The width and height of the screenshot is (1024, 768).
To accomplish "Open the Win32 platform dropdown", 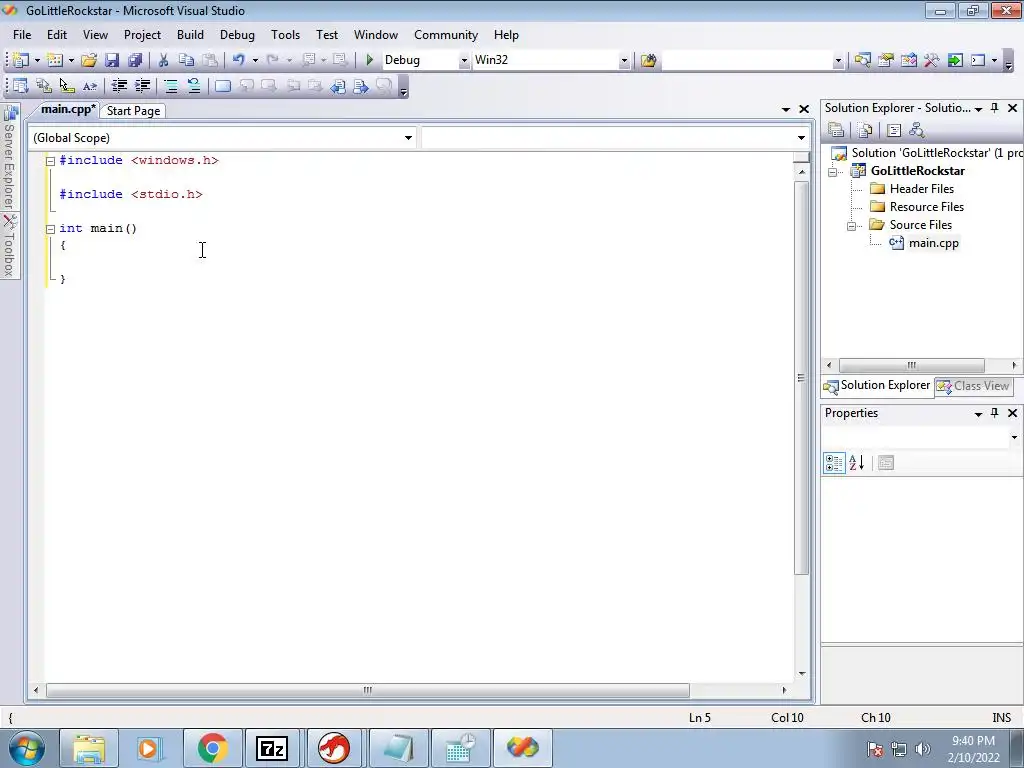I will click(x=624, y=60).
